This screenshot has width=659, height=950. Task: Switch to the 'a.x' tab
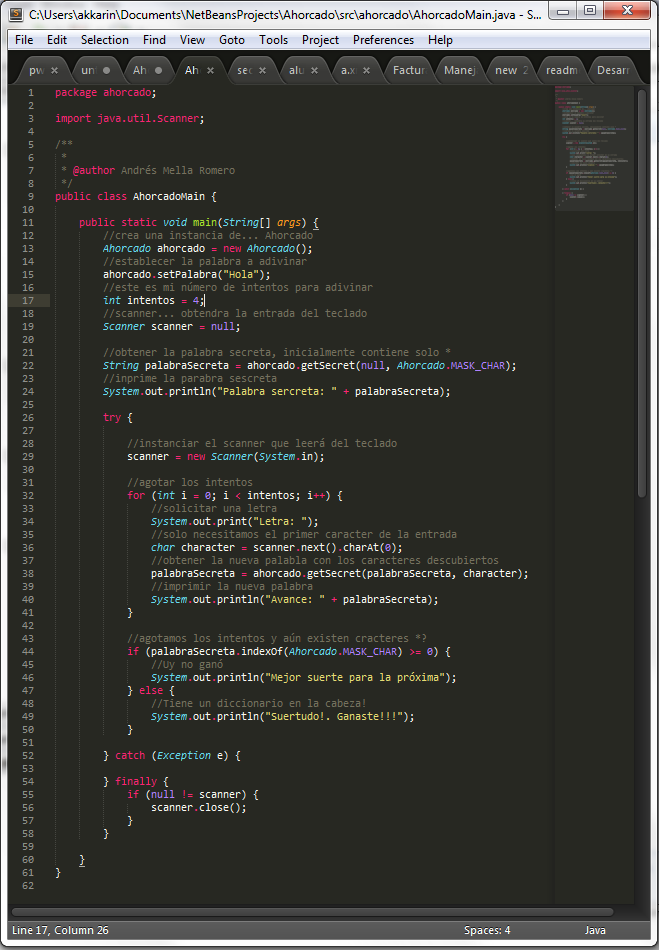(x=348, y=70)
